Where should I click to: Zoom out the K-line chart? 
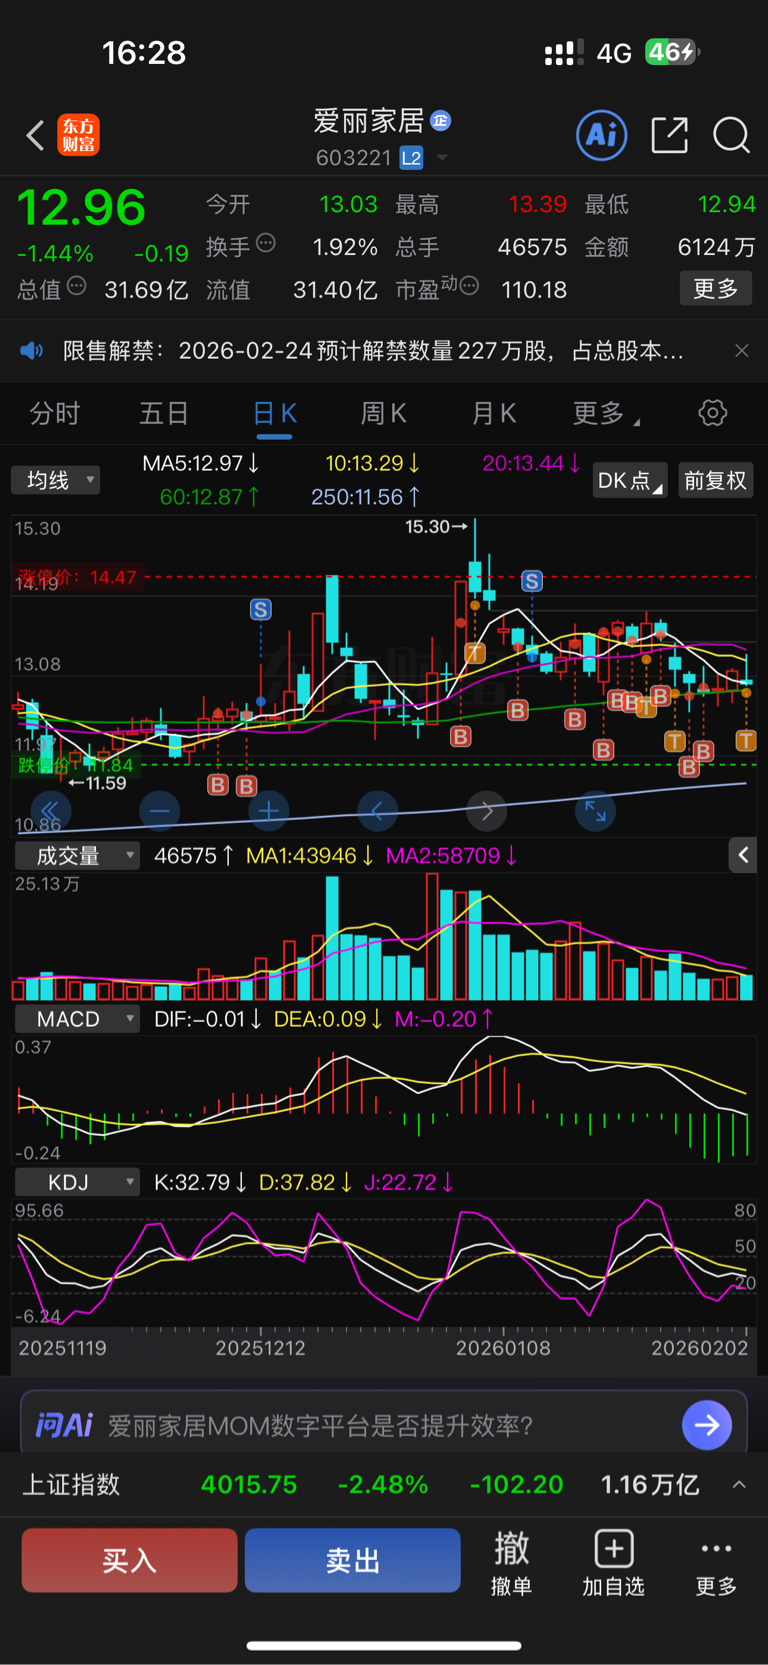[x=160, y=810]
